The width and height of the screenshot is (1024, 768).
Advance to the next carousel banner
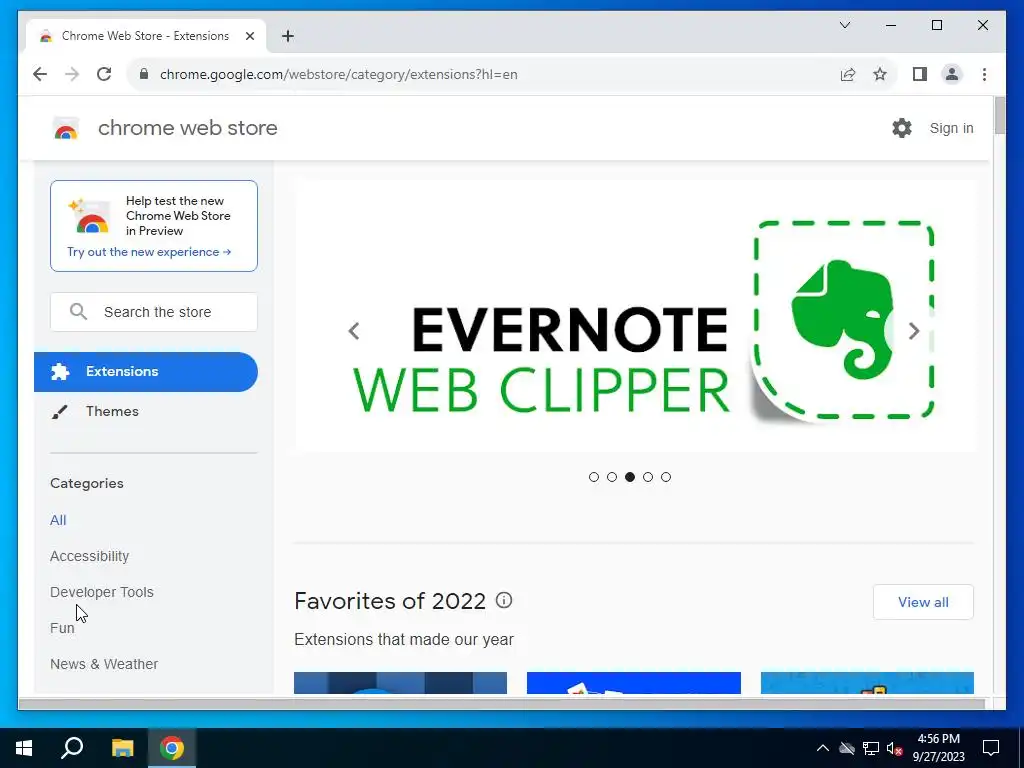coord(914,331)
